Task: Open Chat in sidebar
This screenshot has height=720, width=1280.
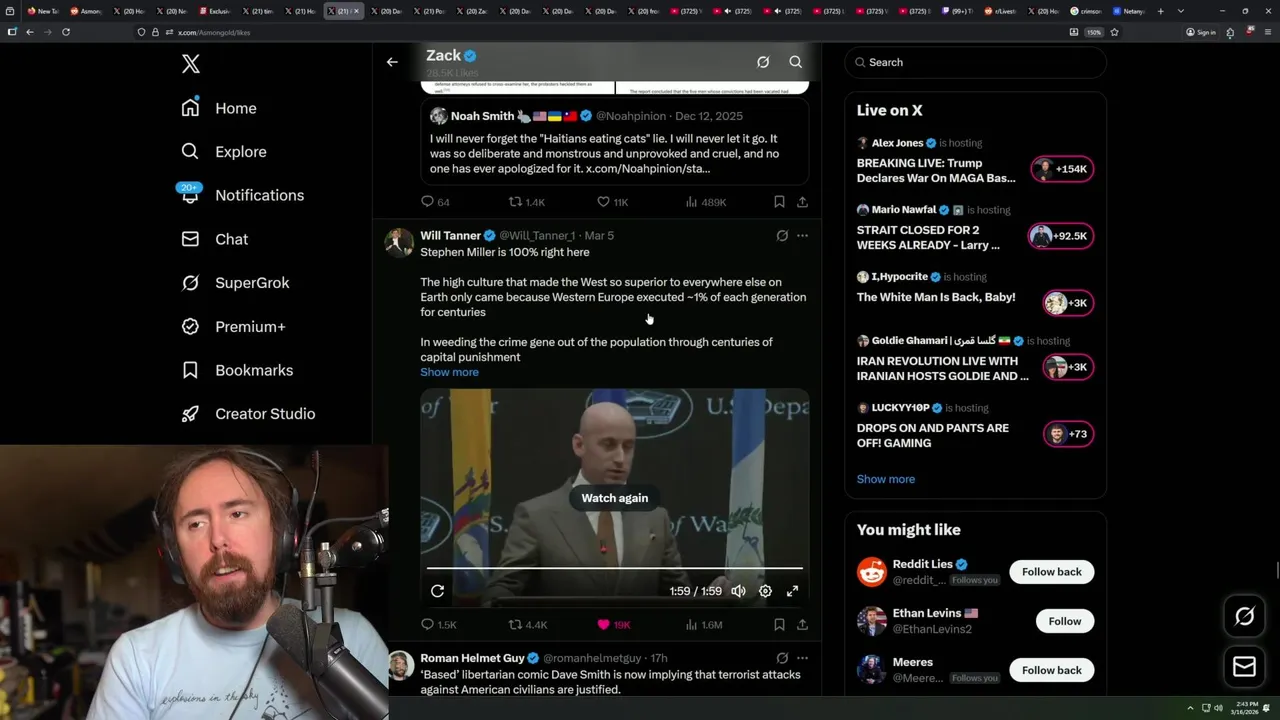Action: (214, 239)
